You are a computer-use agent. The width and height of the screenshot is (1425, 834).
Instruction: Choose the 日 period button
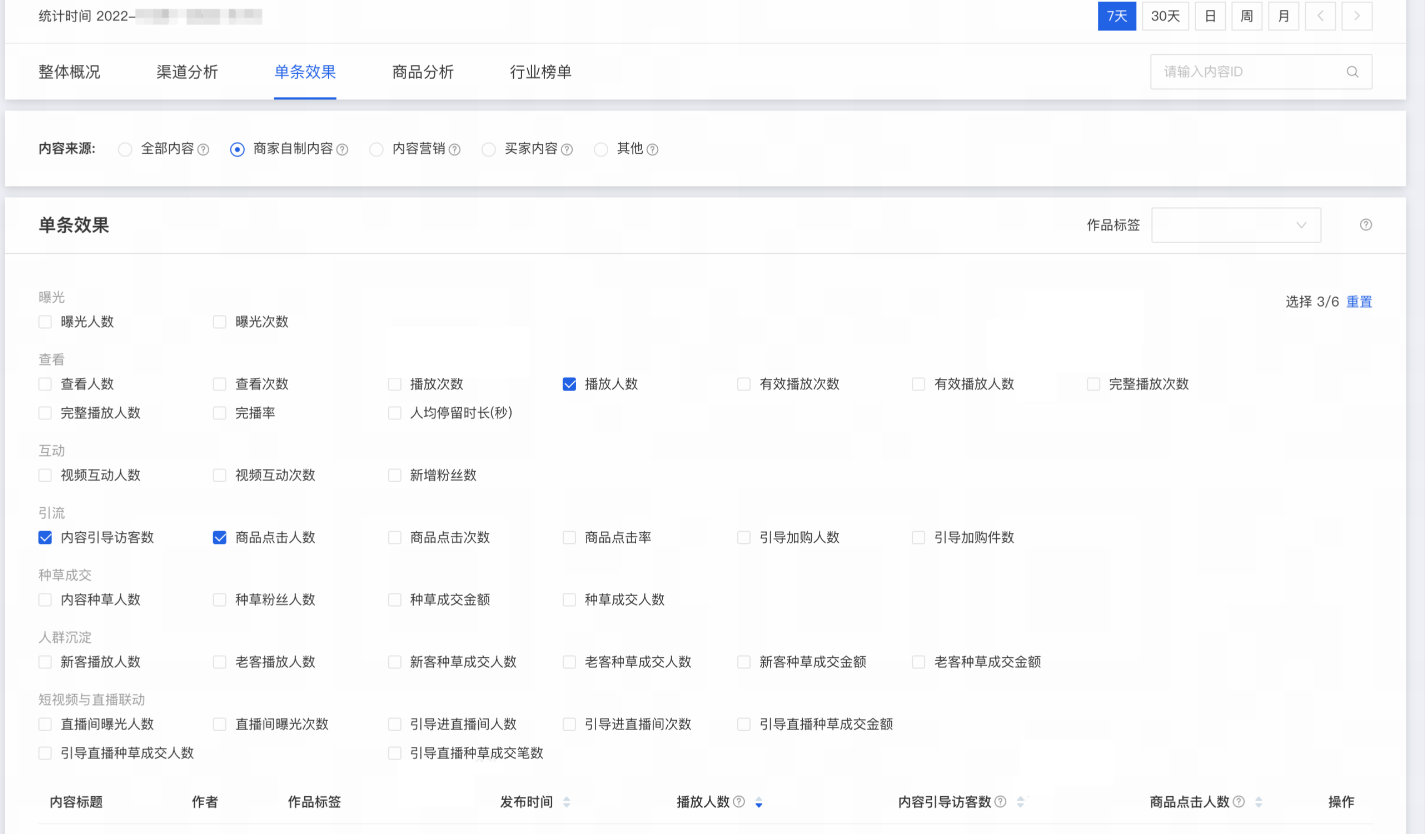coord(1210,16)
